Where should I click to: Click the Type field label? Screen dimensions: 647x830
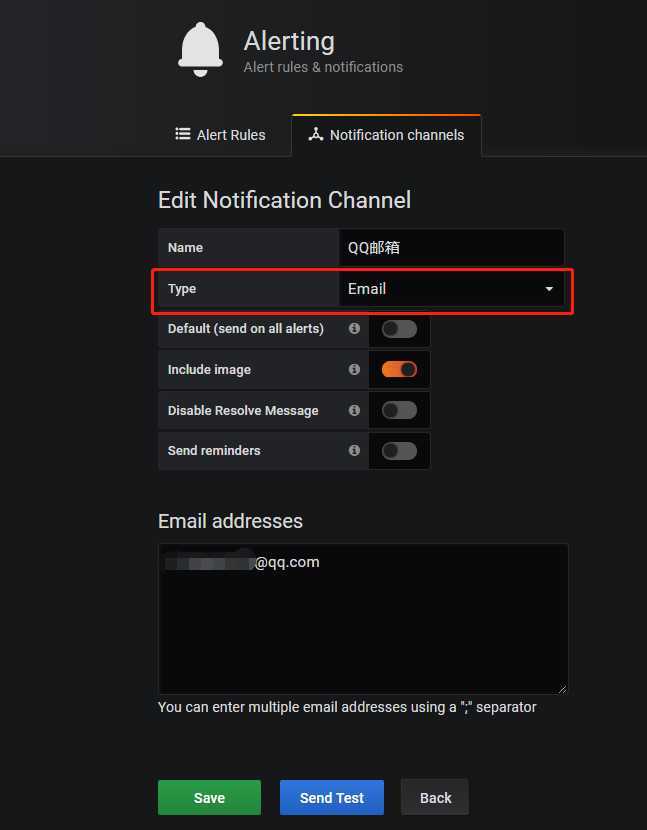(x=182, y=289)
